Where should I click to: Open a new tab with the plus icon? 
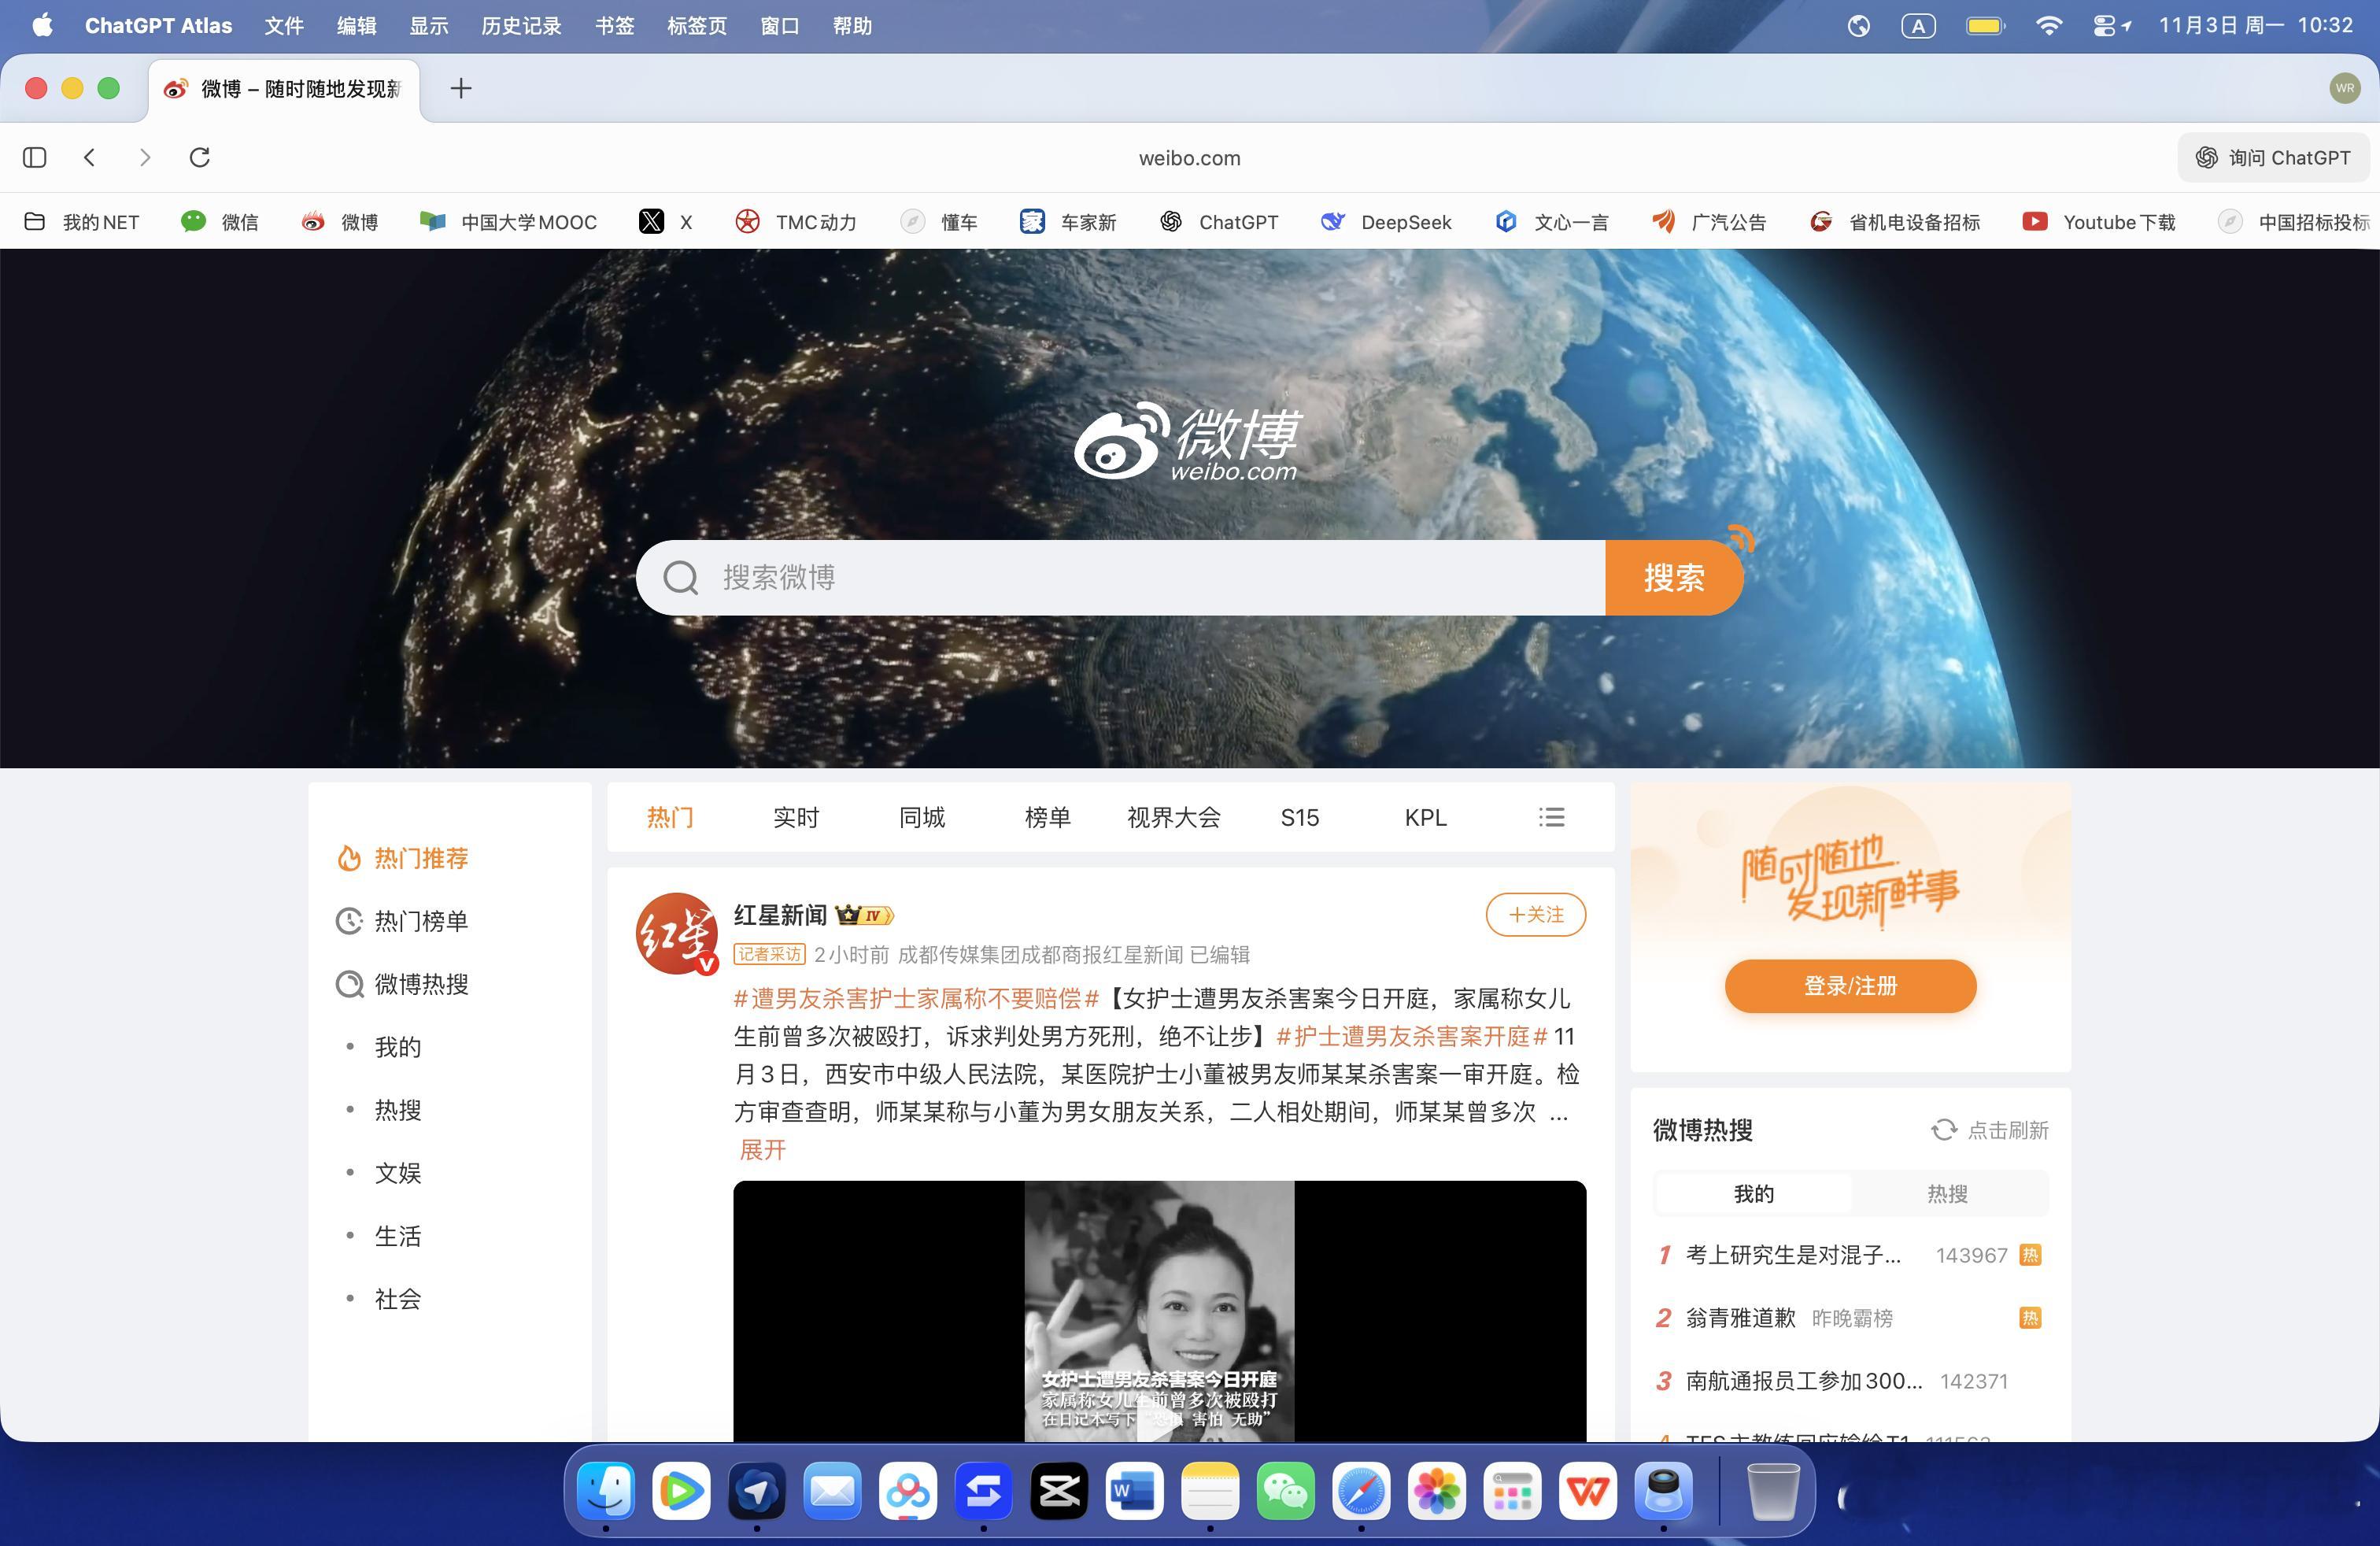coord(461,88)
